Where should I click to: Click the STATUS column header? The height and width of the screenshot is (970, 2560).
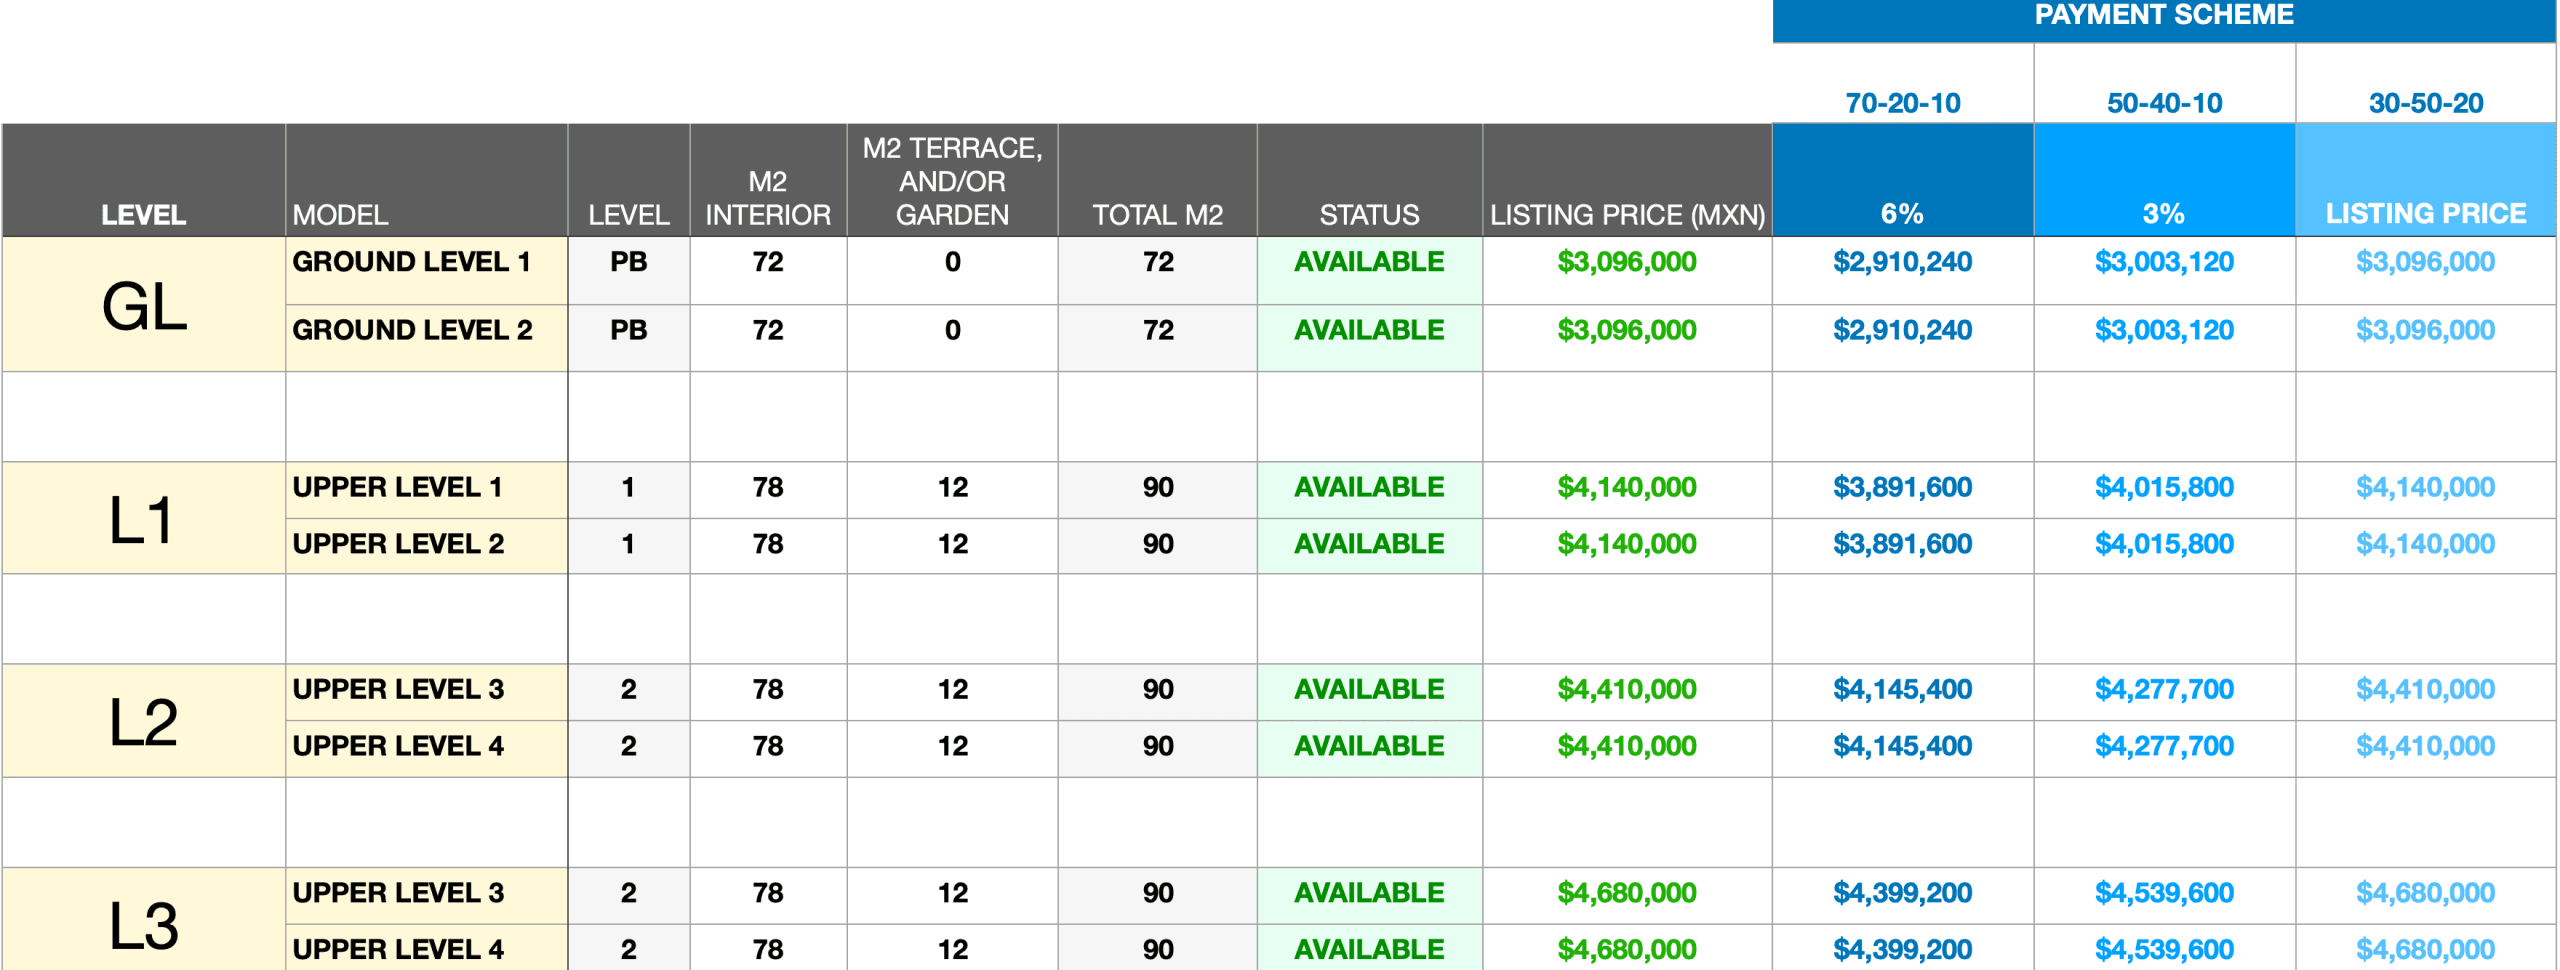click(1369, 214)
